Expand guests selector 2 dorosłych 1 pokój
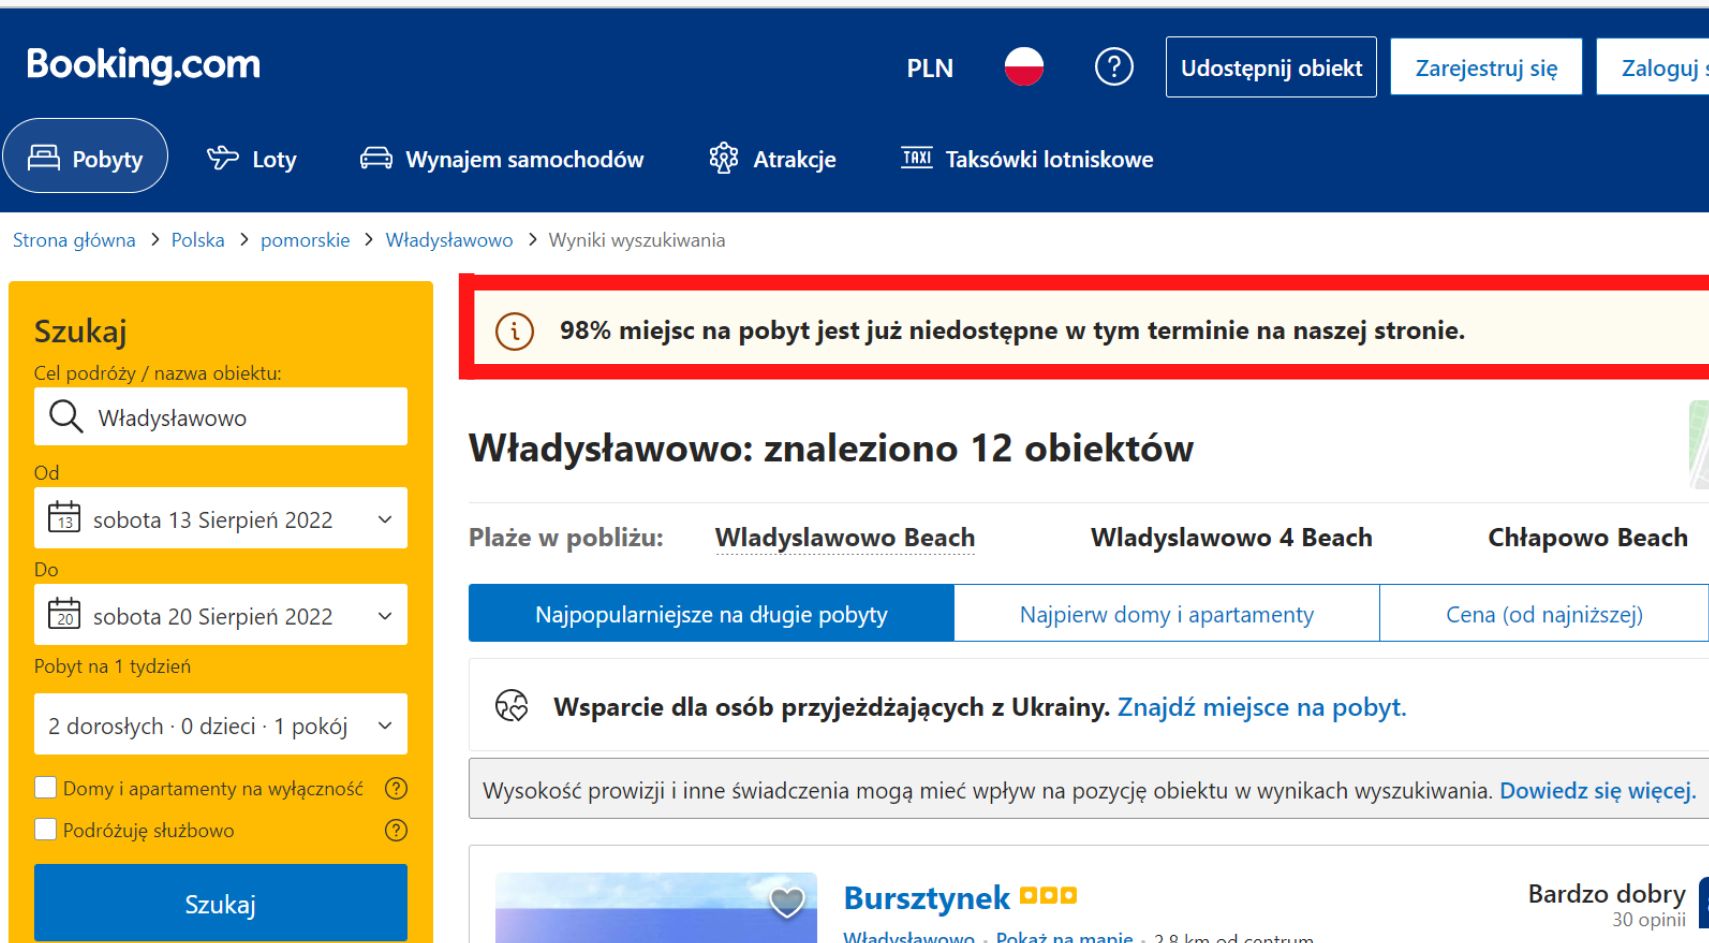The height and width of the screenshot is (943, 1709). (x=221, y=725)
